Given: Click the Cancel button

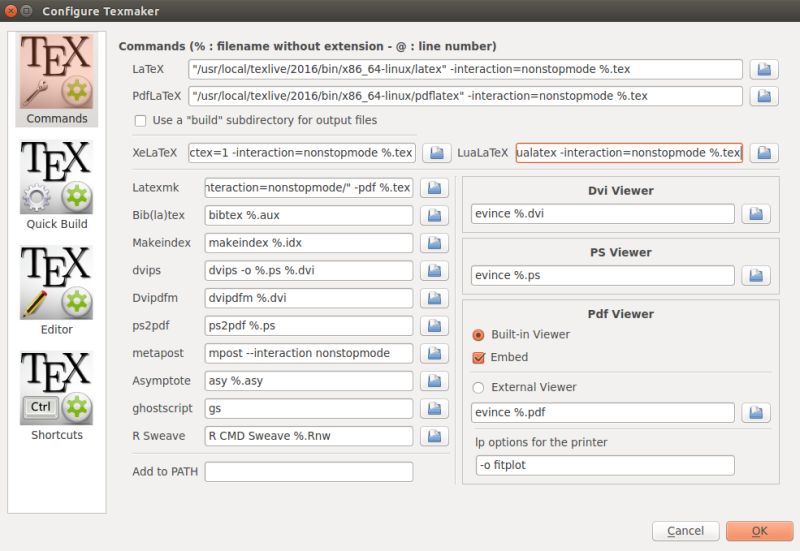Looking at the screenshot, I should point(685,531).
